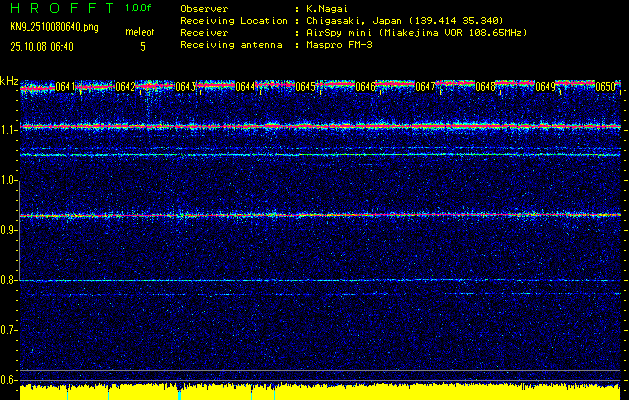This screenshot has width=629, height=400.
Task: Click the yellow signal level bar at bottom
Action: pos(320,391)
